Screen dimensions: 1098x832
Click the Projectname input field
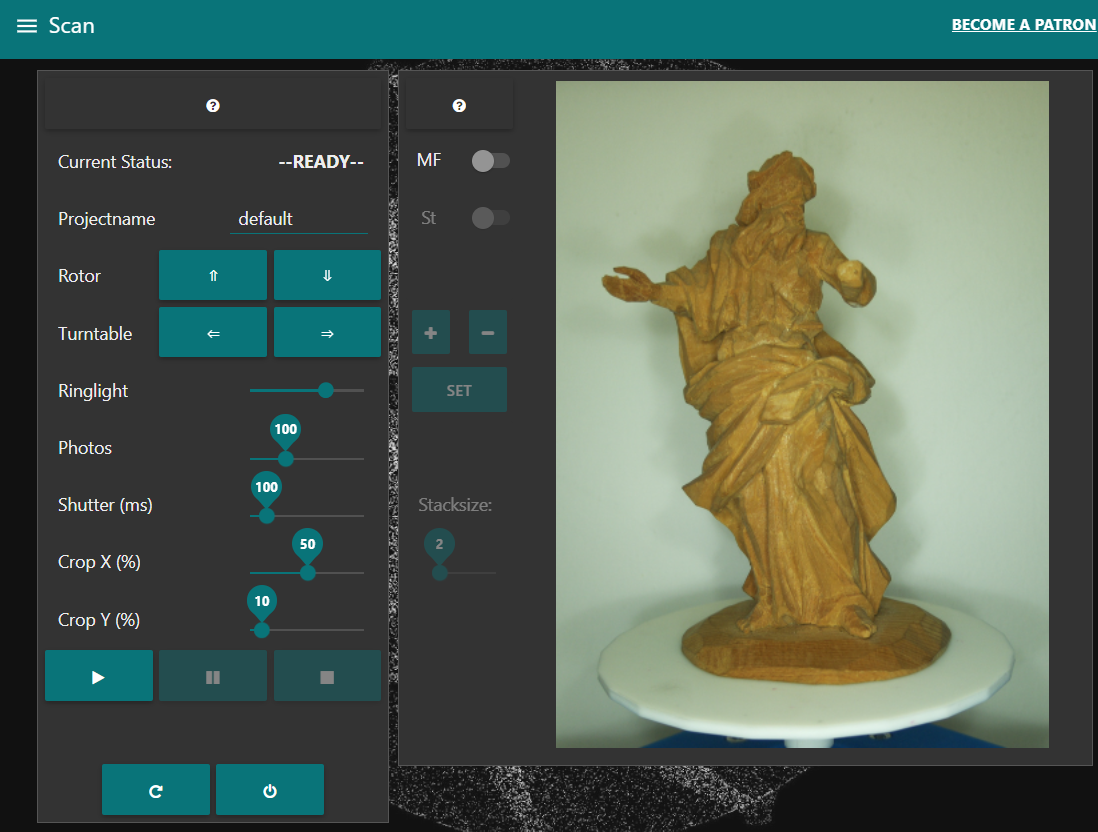coord(299,219)
